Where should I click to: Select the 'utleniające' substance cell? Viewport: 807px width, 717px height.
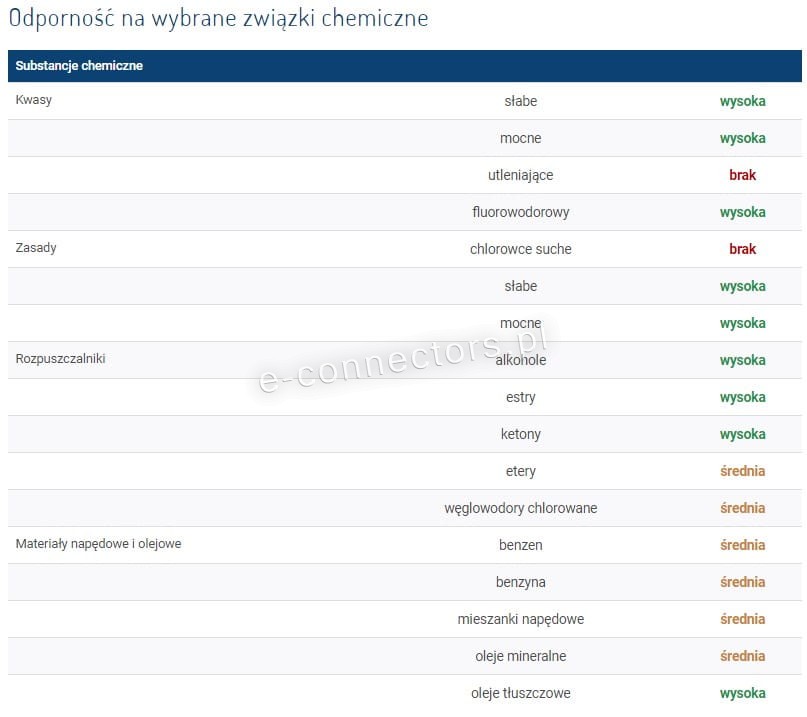click(520, 175)
